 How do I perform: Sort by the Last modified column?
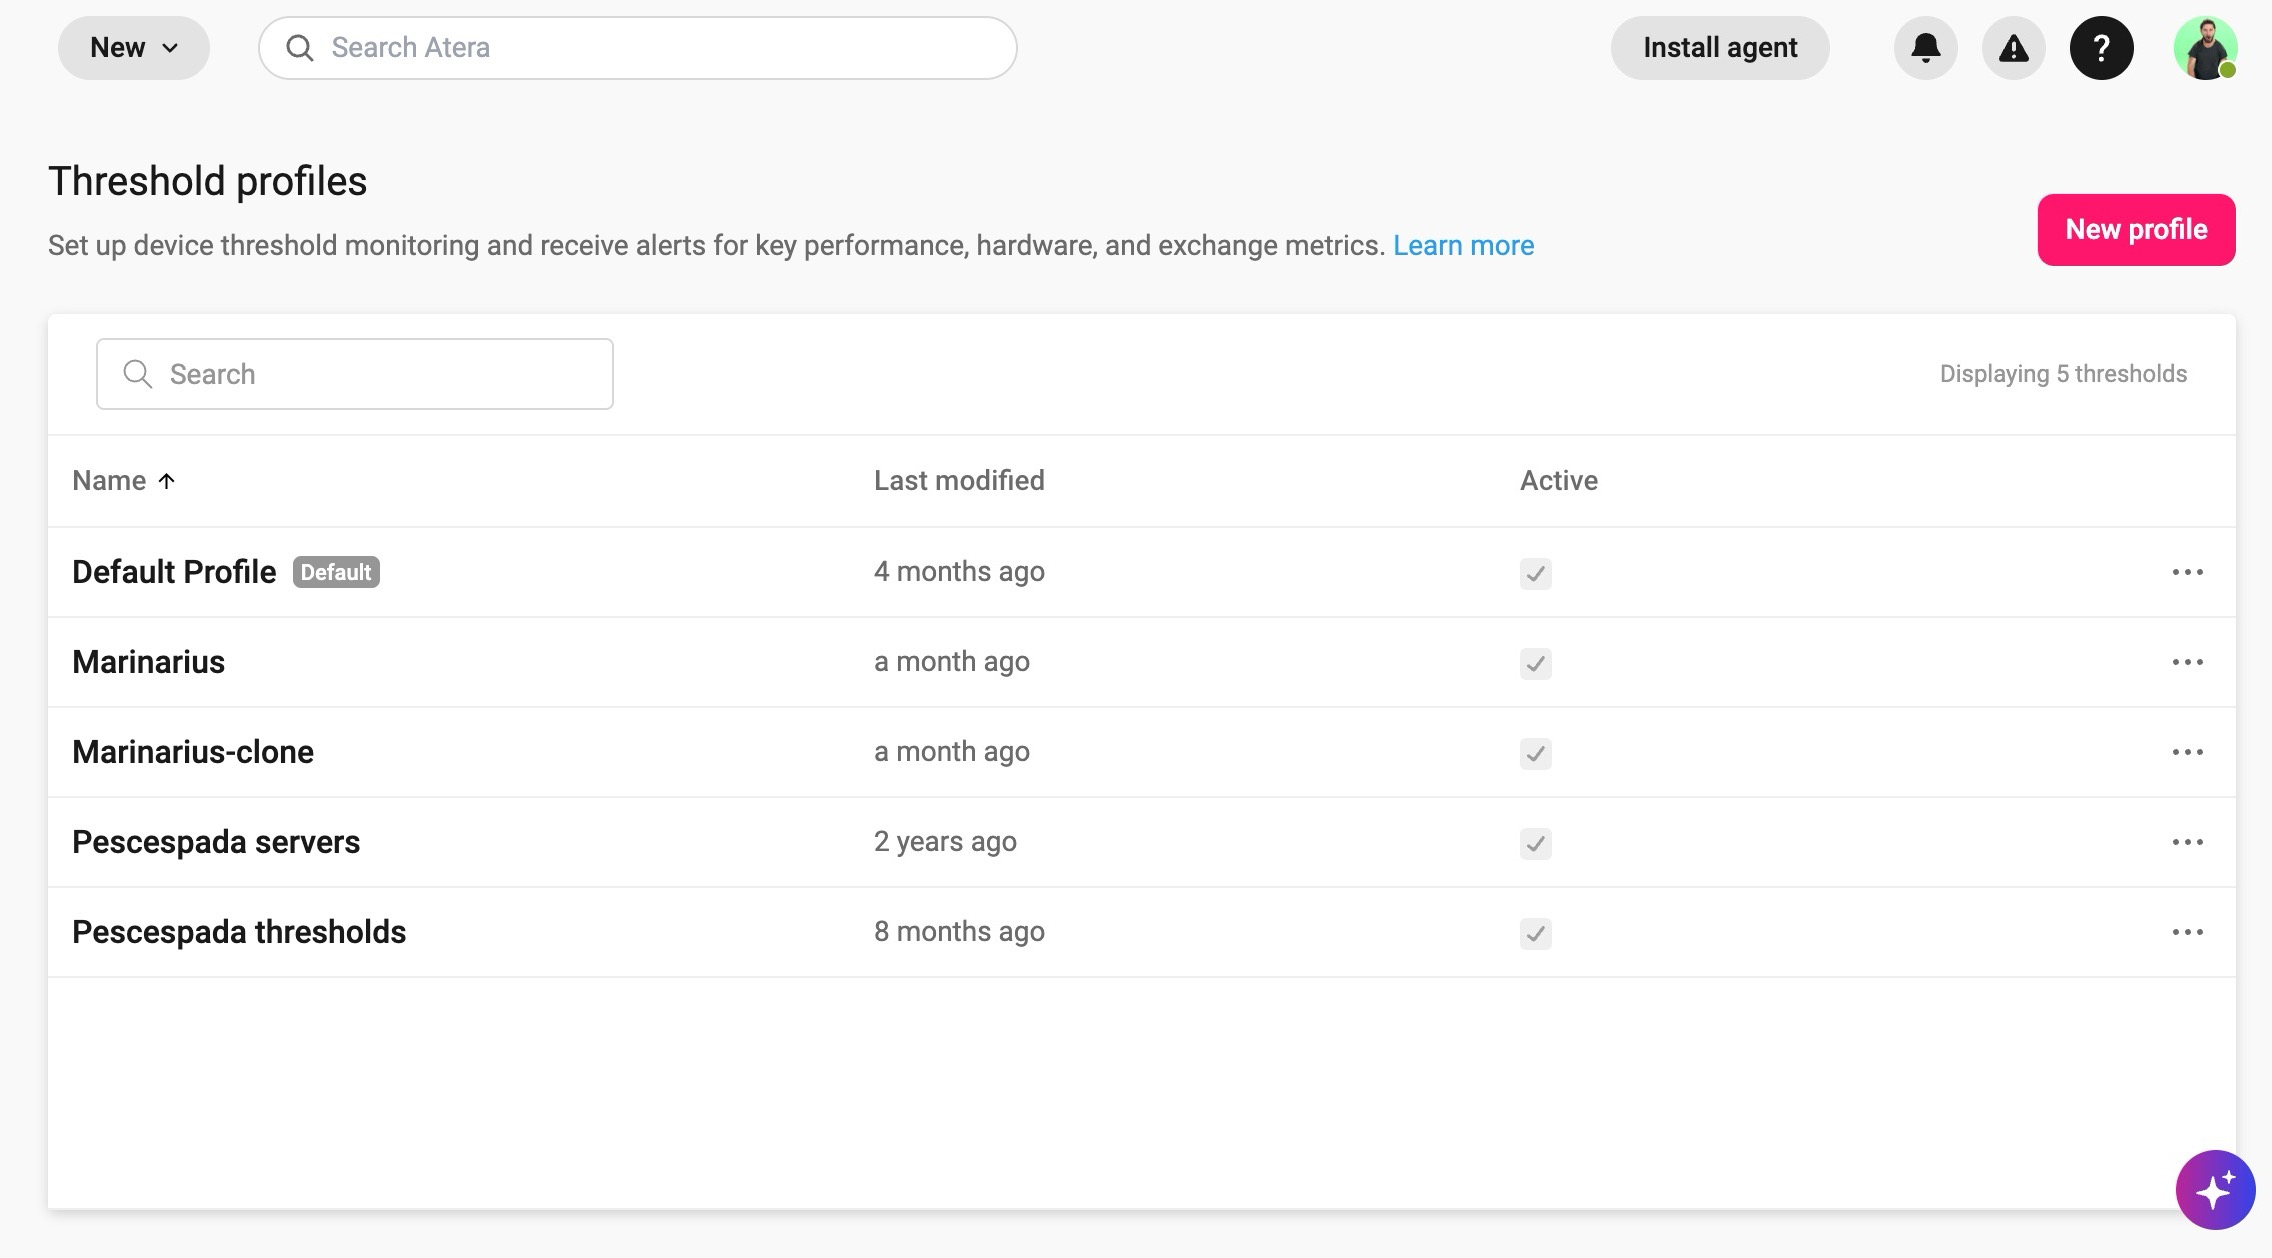pos(959,481)
